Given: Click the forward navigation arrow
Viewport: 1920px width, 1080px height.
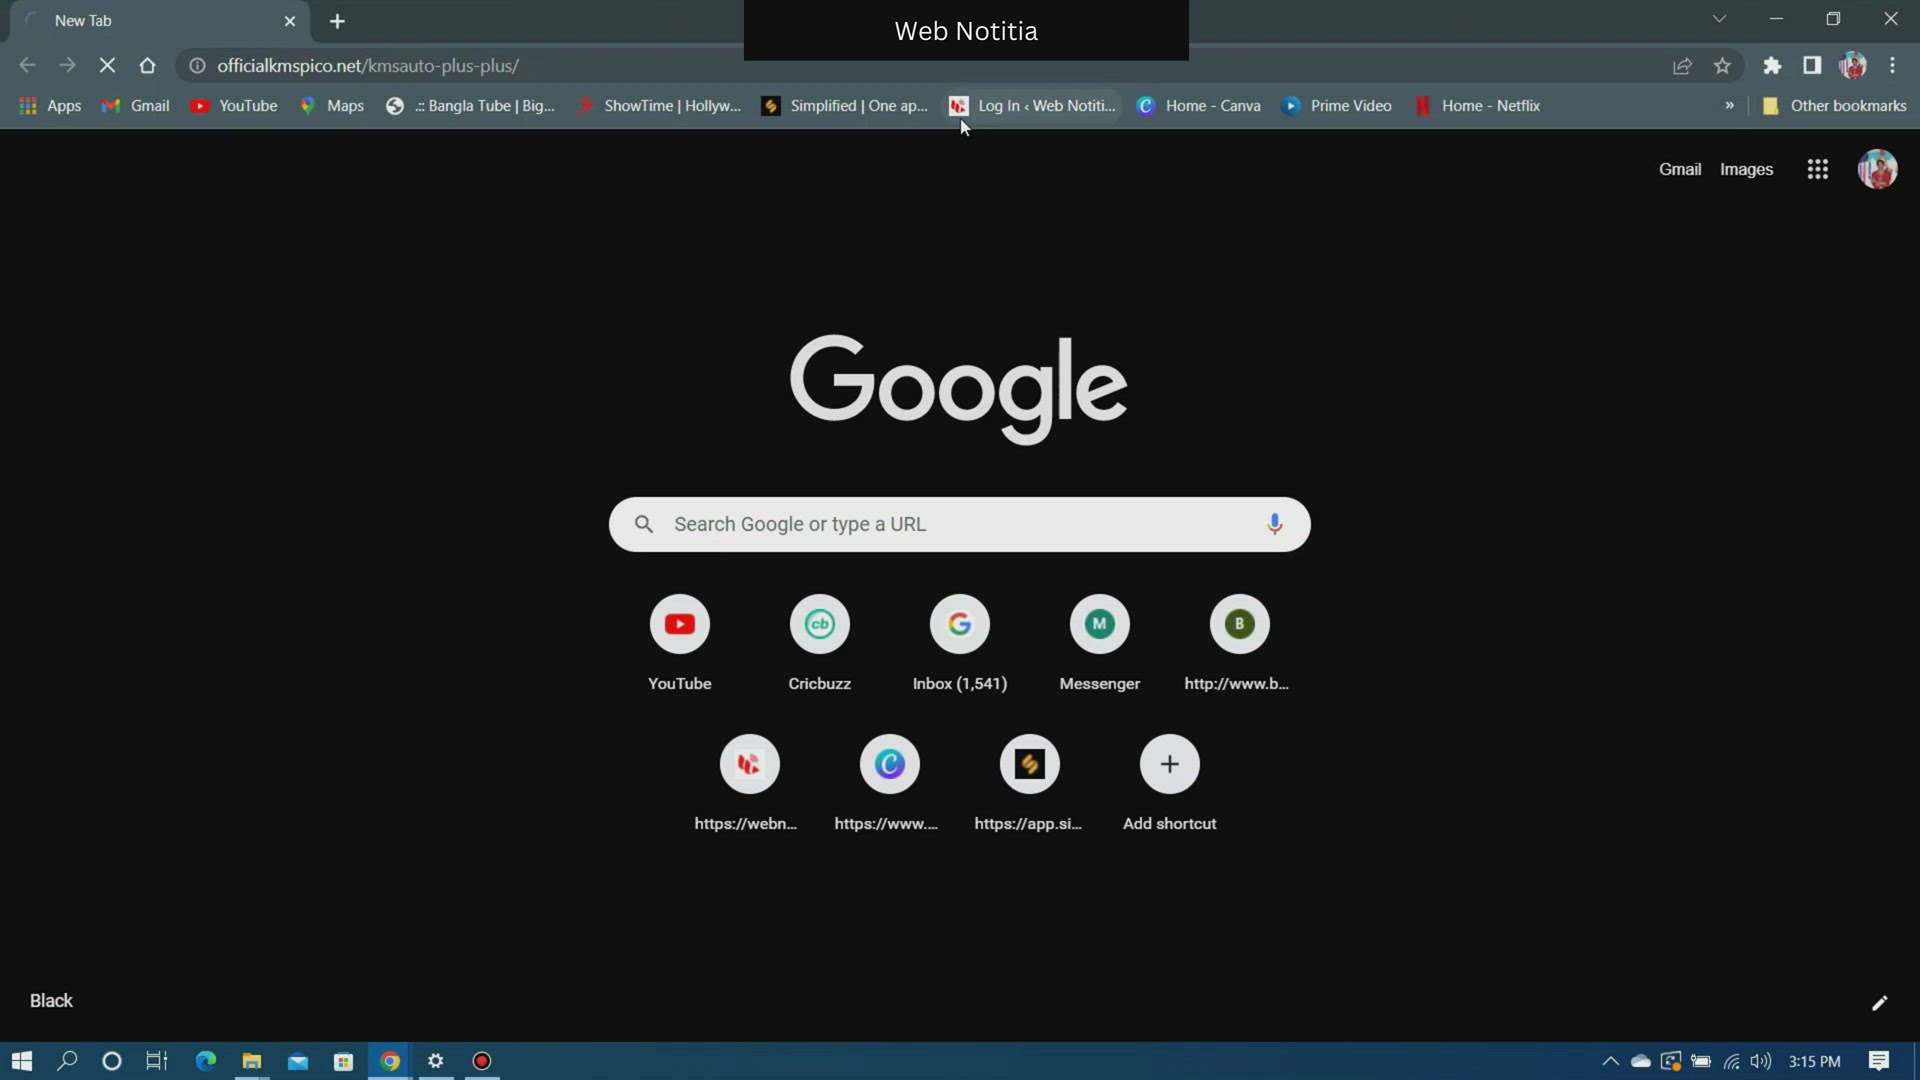Looking at the screenshot, I should pos(67,65).
